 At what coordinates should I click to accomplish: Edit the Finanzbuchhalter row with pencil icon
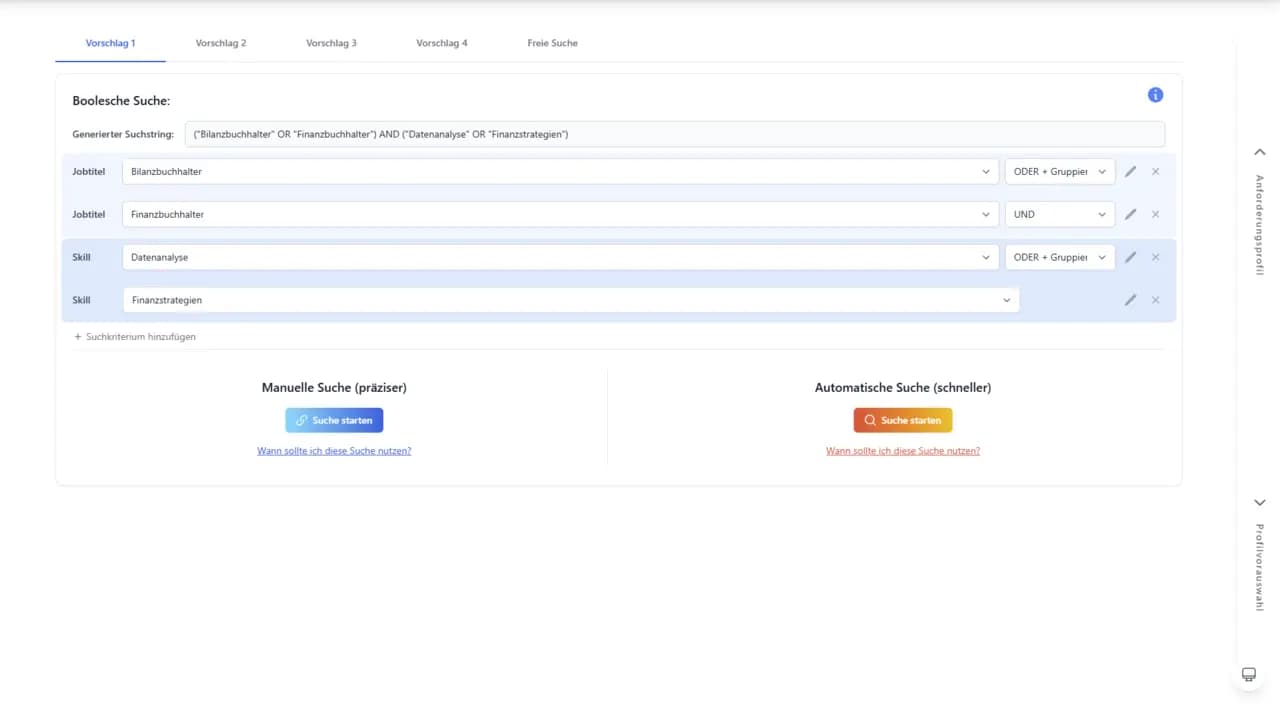point(1130,214)
